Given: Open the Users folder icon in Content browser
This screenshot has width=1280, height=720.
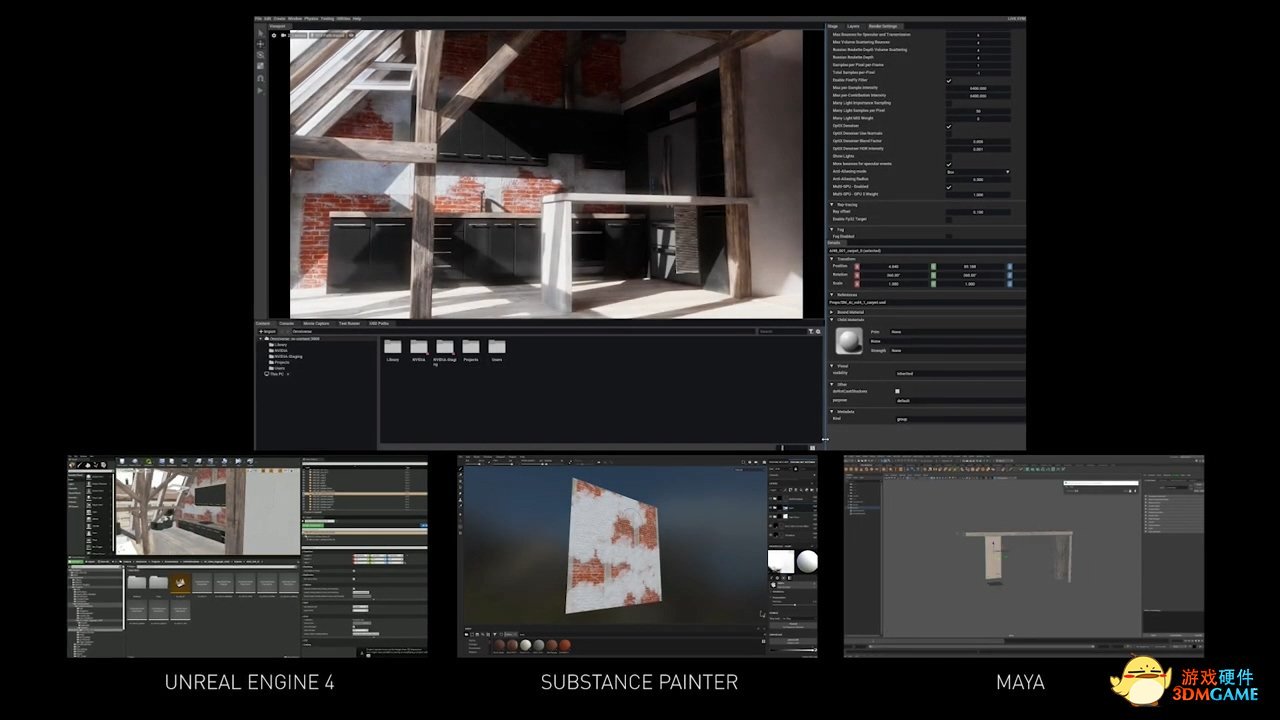Looking at the screenshot, I should (497, 346).
